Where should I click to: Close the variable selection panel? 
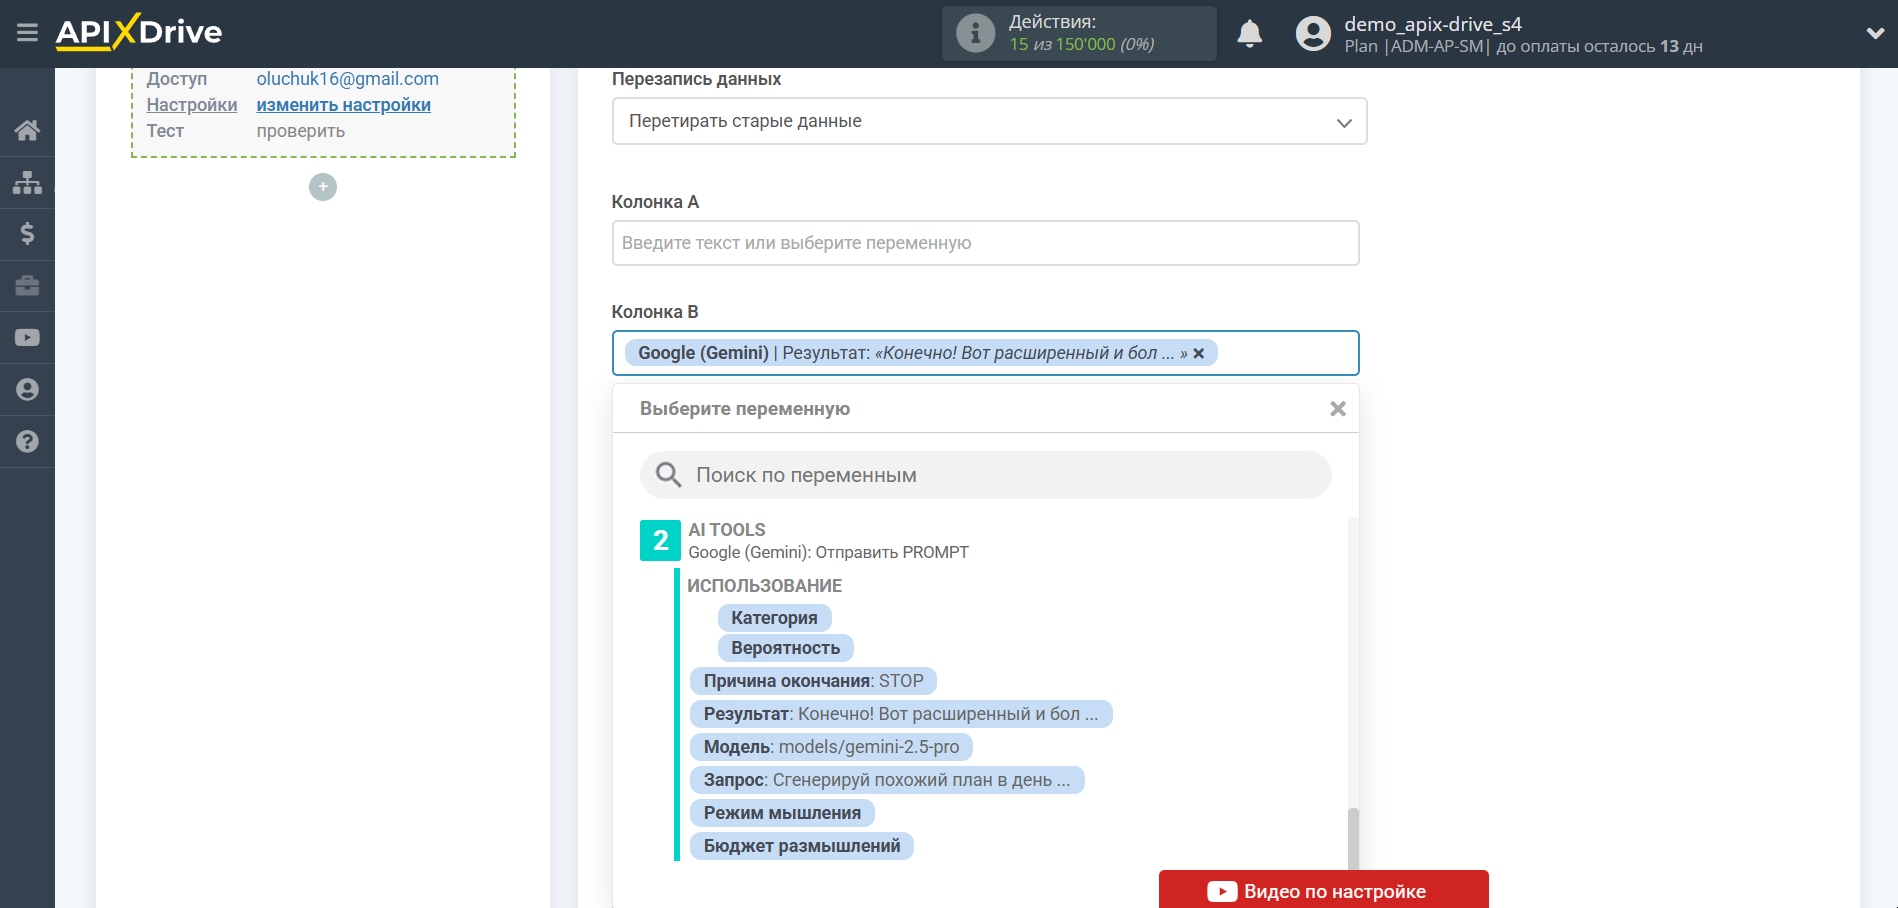pyautogui.click(x=1337, y=409)
